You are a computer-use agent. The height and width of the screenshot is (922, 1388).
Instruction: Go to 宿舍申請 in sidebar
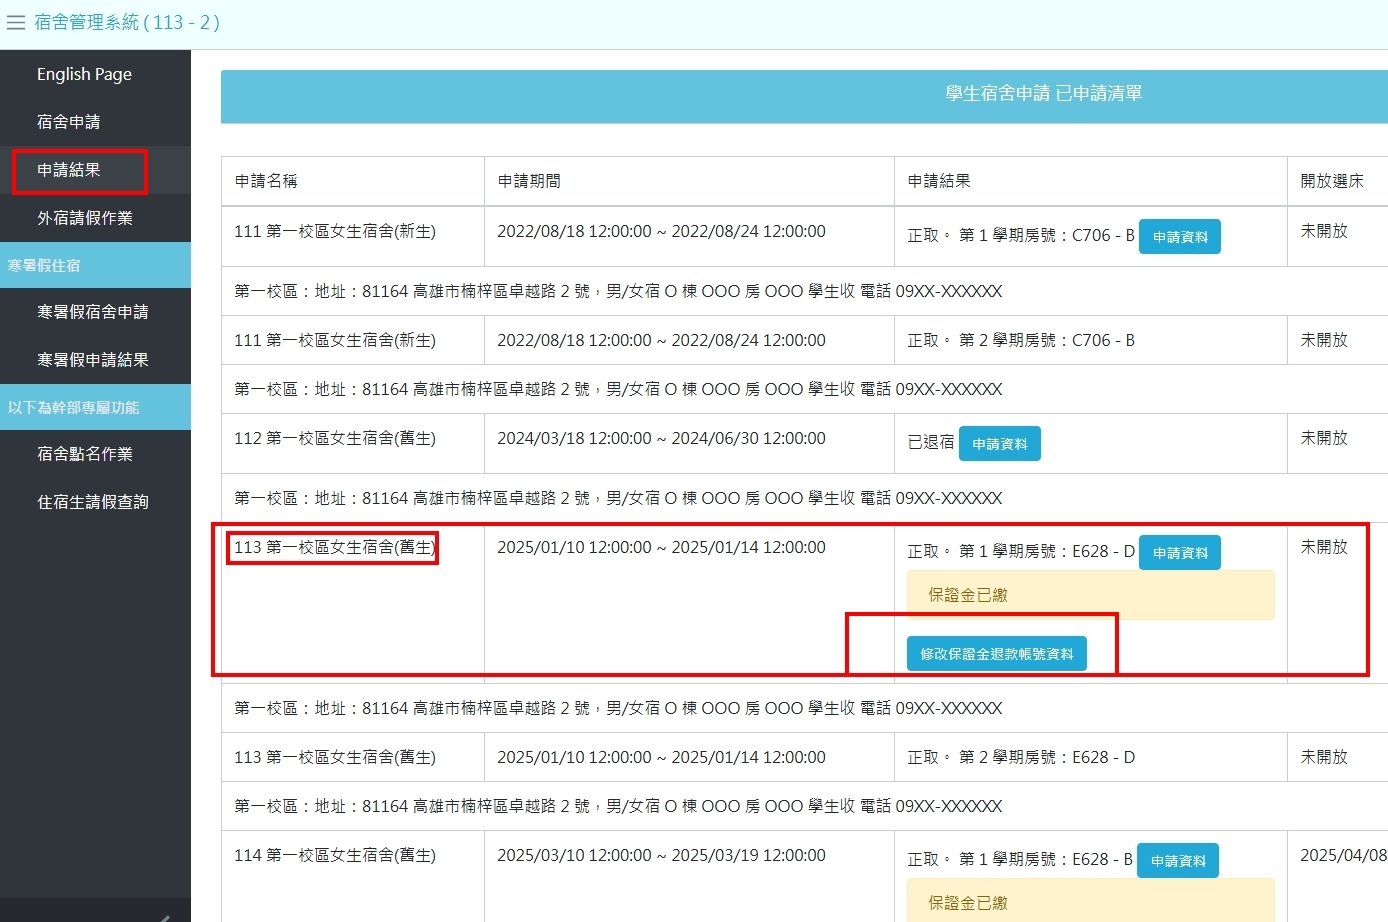(x=68, y=122)
